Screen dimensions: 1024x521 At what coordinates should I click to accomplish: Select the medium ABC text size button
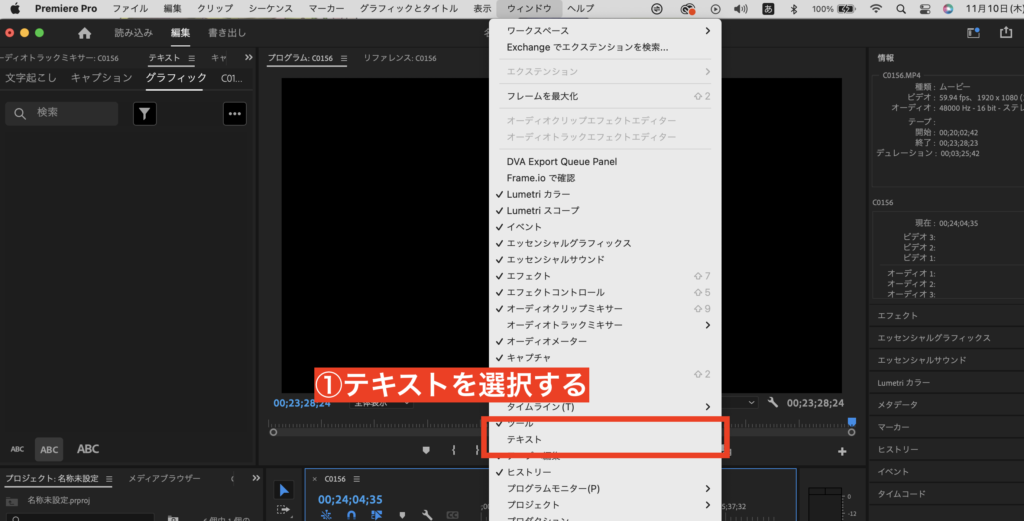[x=48, y=449]
